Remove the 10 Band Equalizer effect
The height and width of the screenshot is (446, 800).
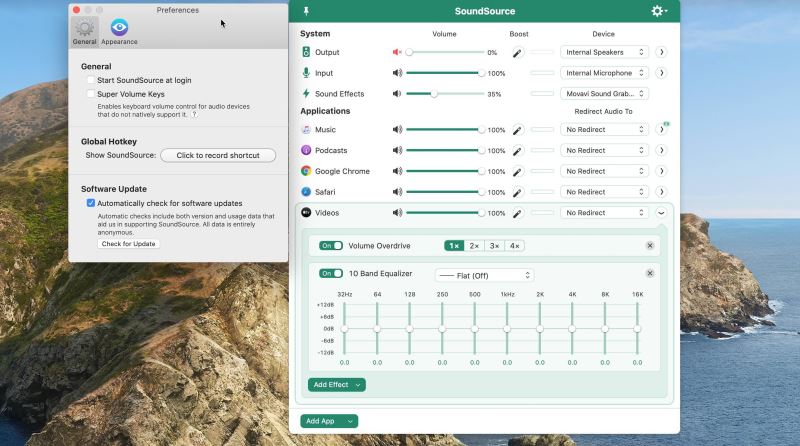point(650,273)
